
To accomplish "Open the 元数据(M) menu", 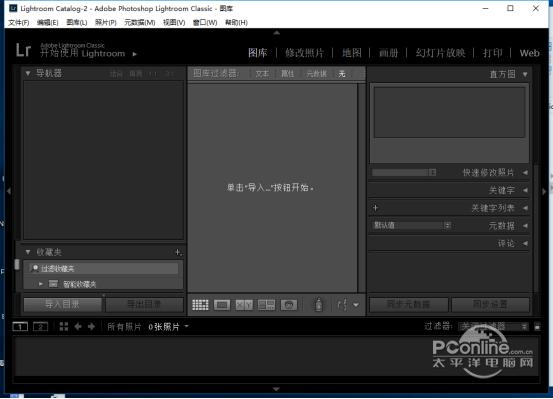I will [140, 23].
